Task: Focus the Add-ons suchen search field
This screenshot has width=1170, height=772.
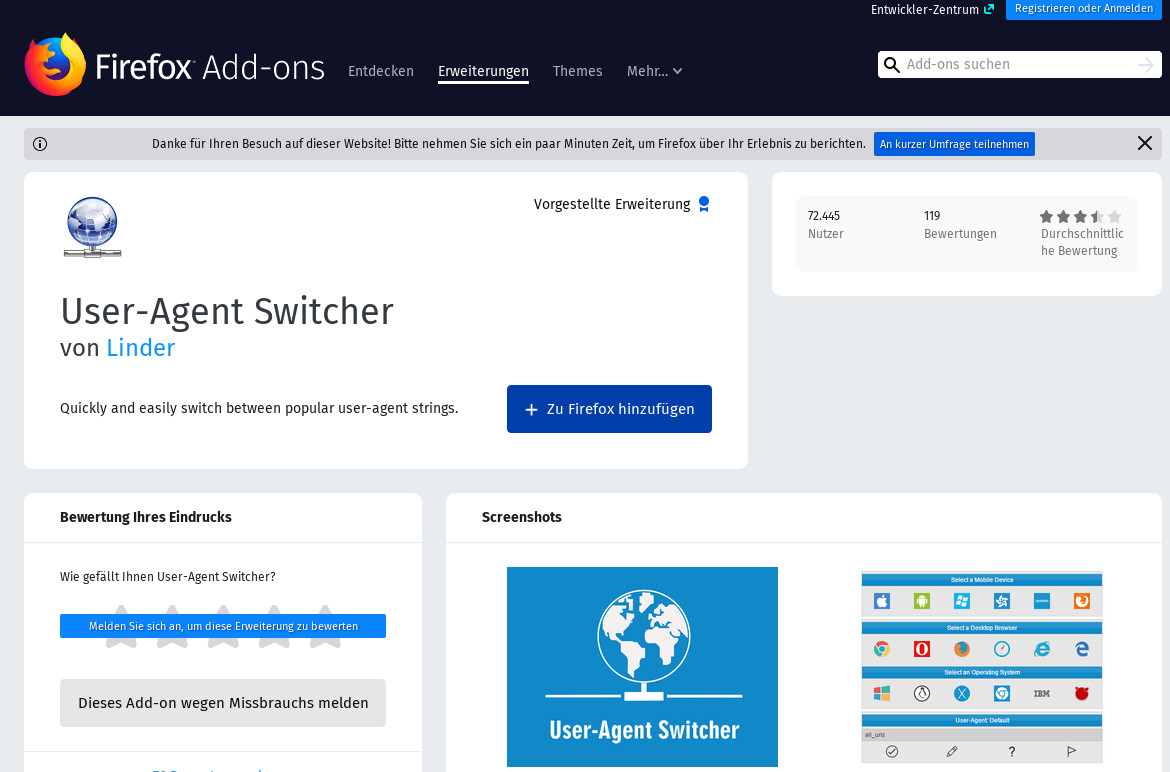Action: click(x=1019, y=65)
